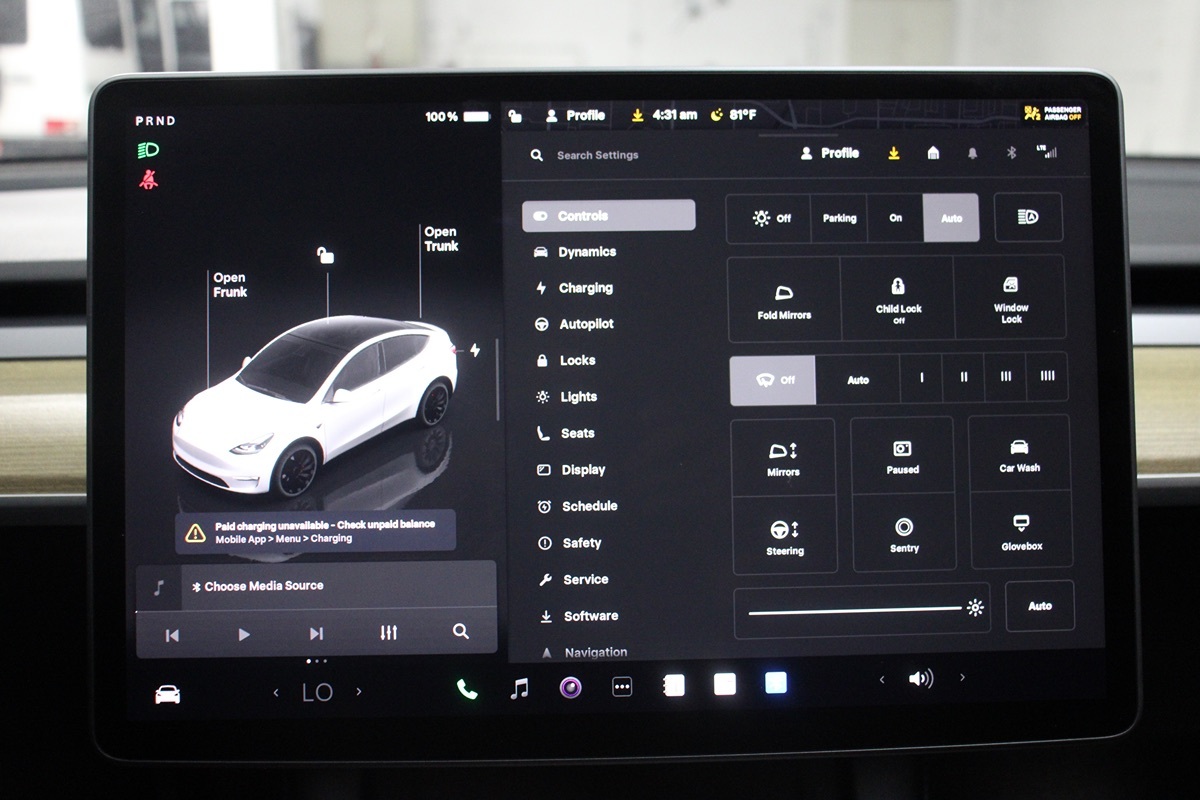Open the Glovebox
The width and height of the screenshot is (1200, 800).
pos(1021,532)
